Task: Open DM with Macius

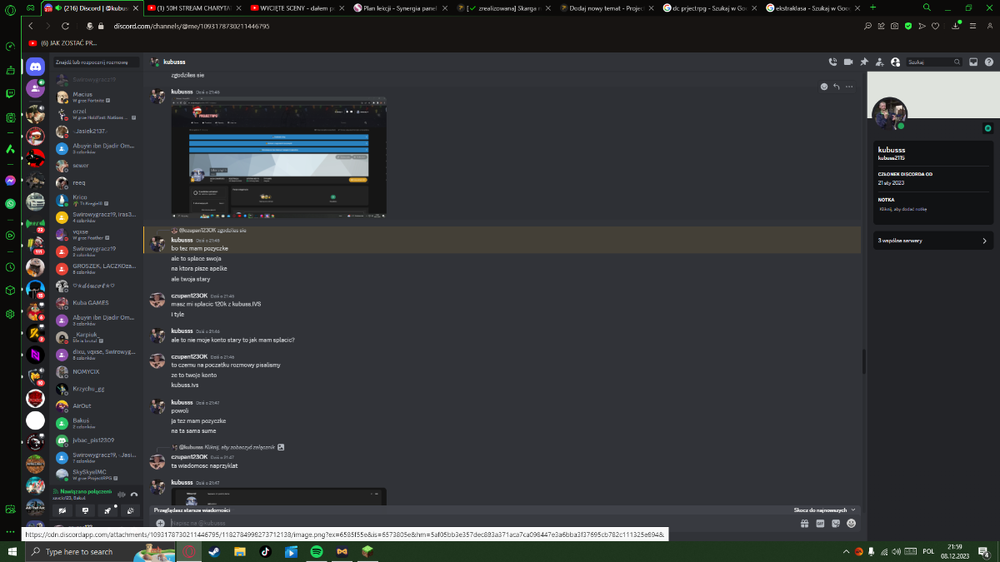Action: (x=97, y=96)
